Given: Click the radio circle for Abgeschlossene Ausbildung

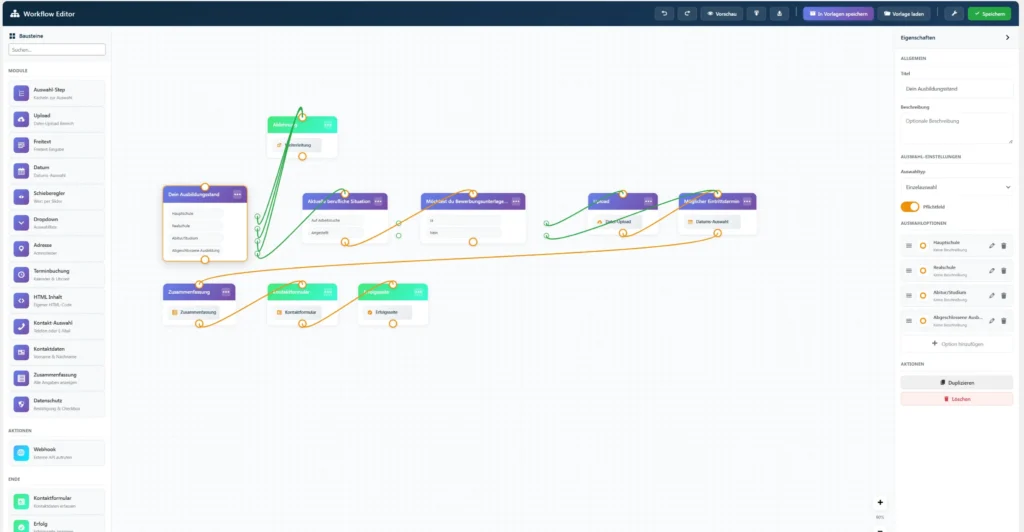Looking at the screenshot, I should 923,321.
